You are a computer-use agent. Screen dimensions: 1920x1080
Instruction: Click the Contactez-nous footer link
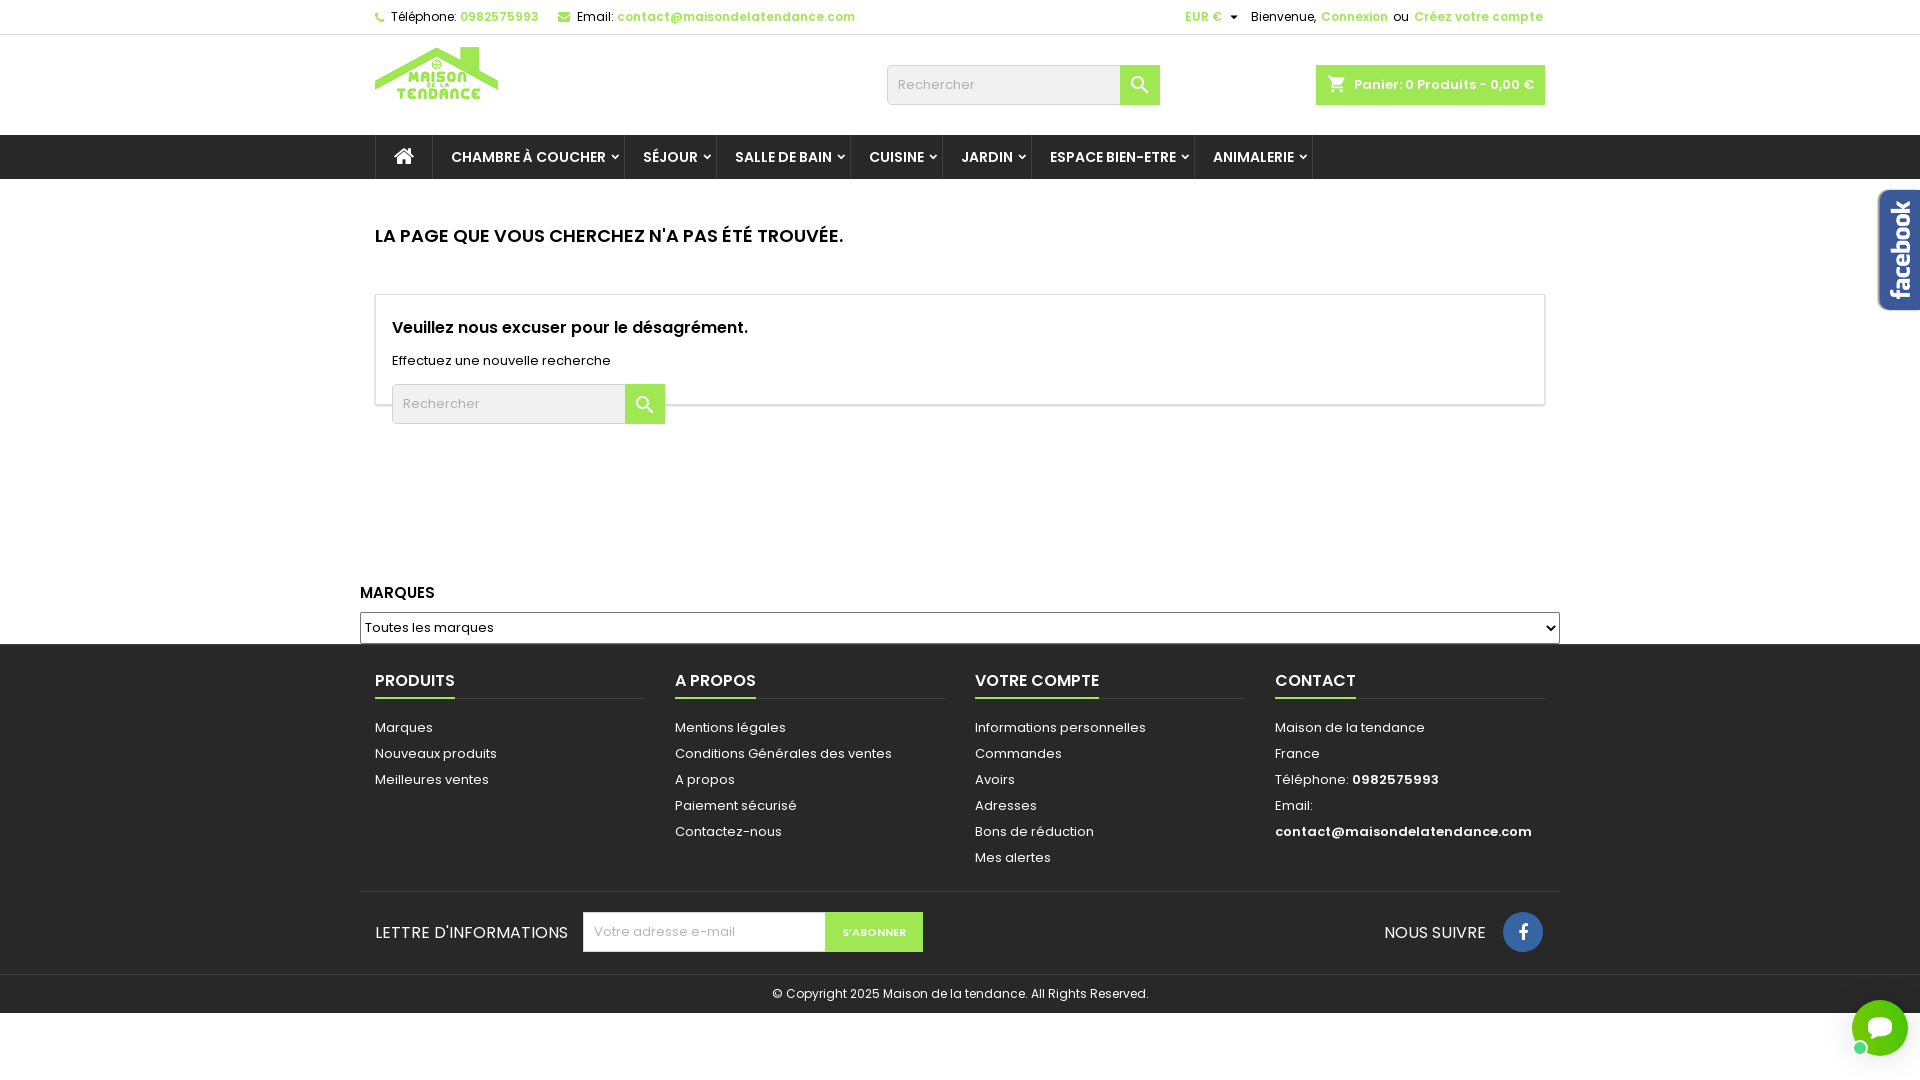728,832
